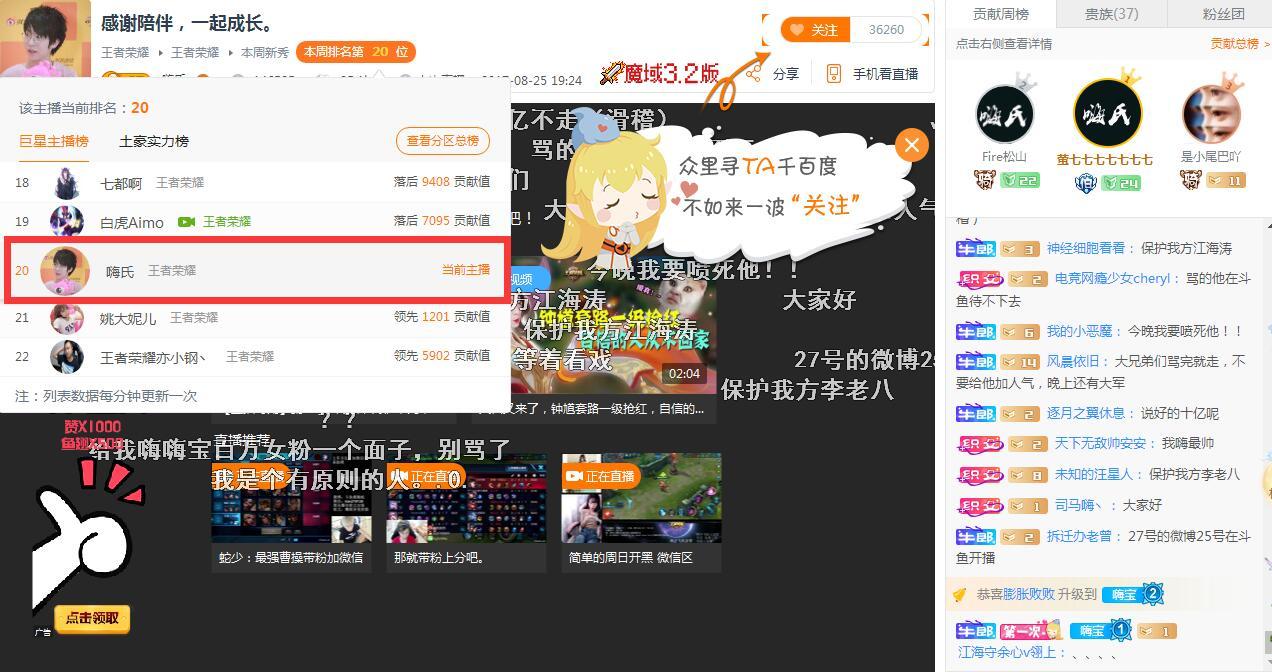
Task: Click 膨胀败败 name in upgrade notice
Action: (1029, 594)
